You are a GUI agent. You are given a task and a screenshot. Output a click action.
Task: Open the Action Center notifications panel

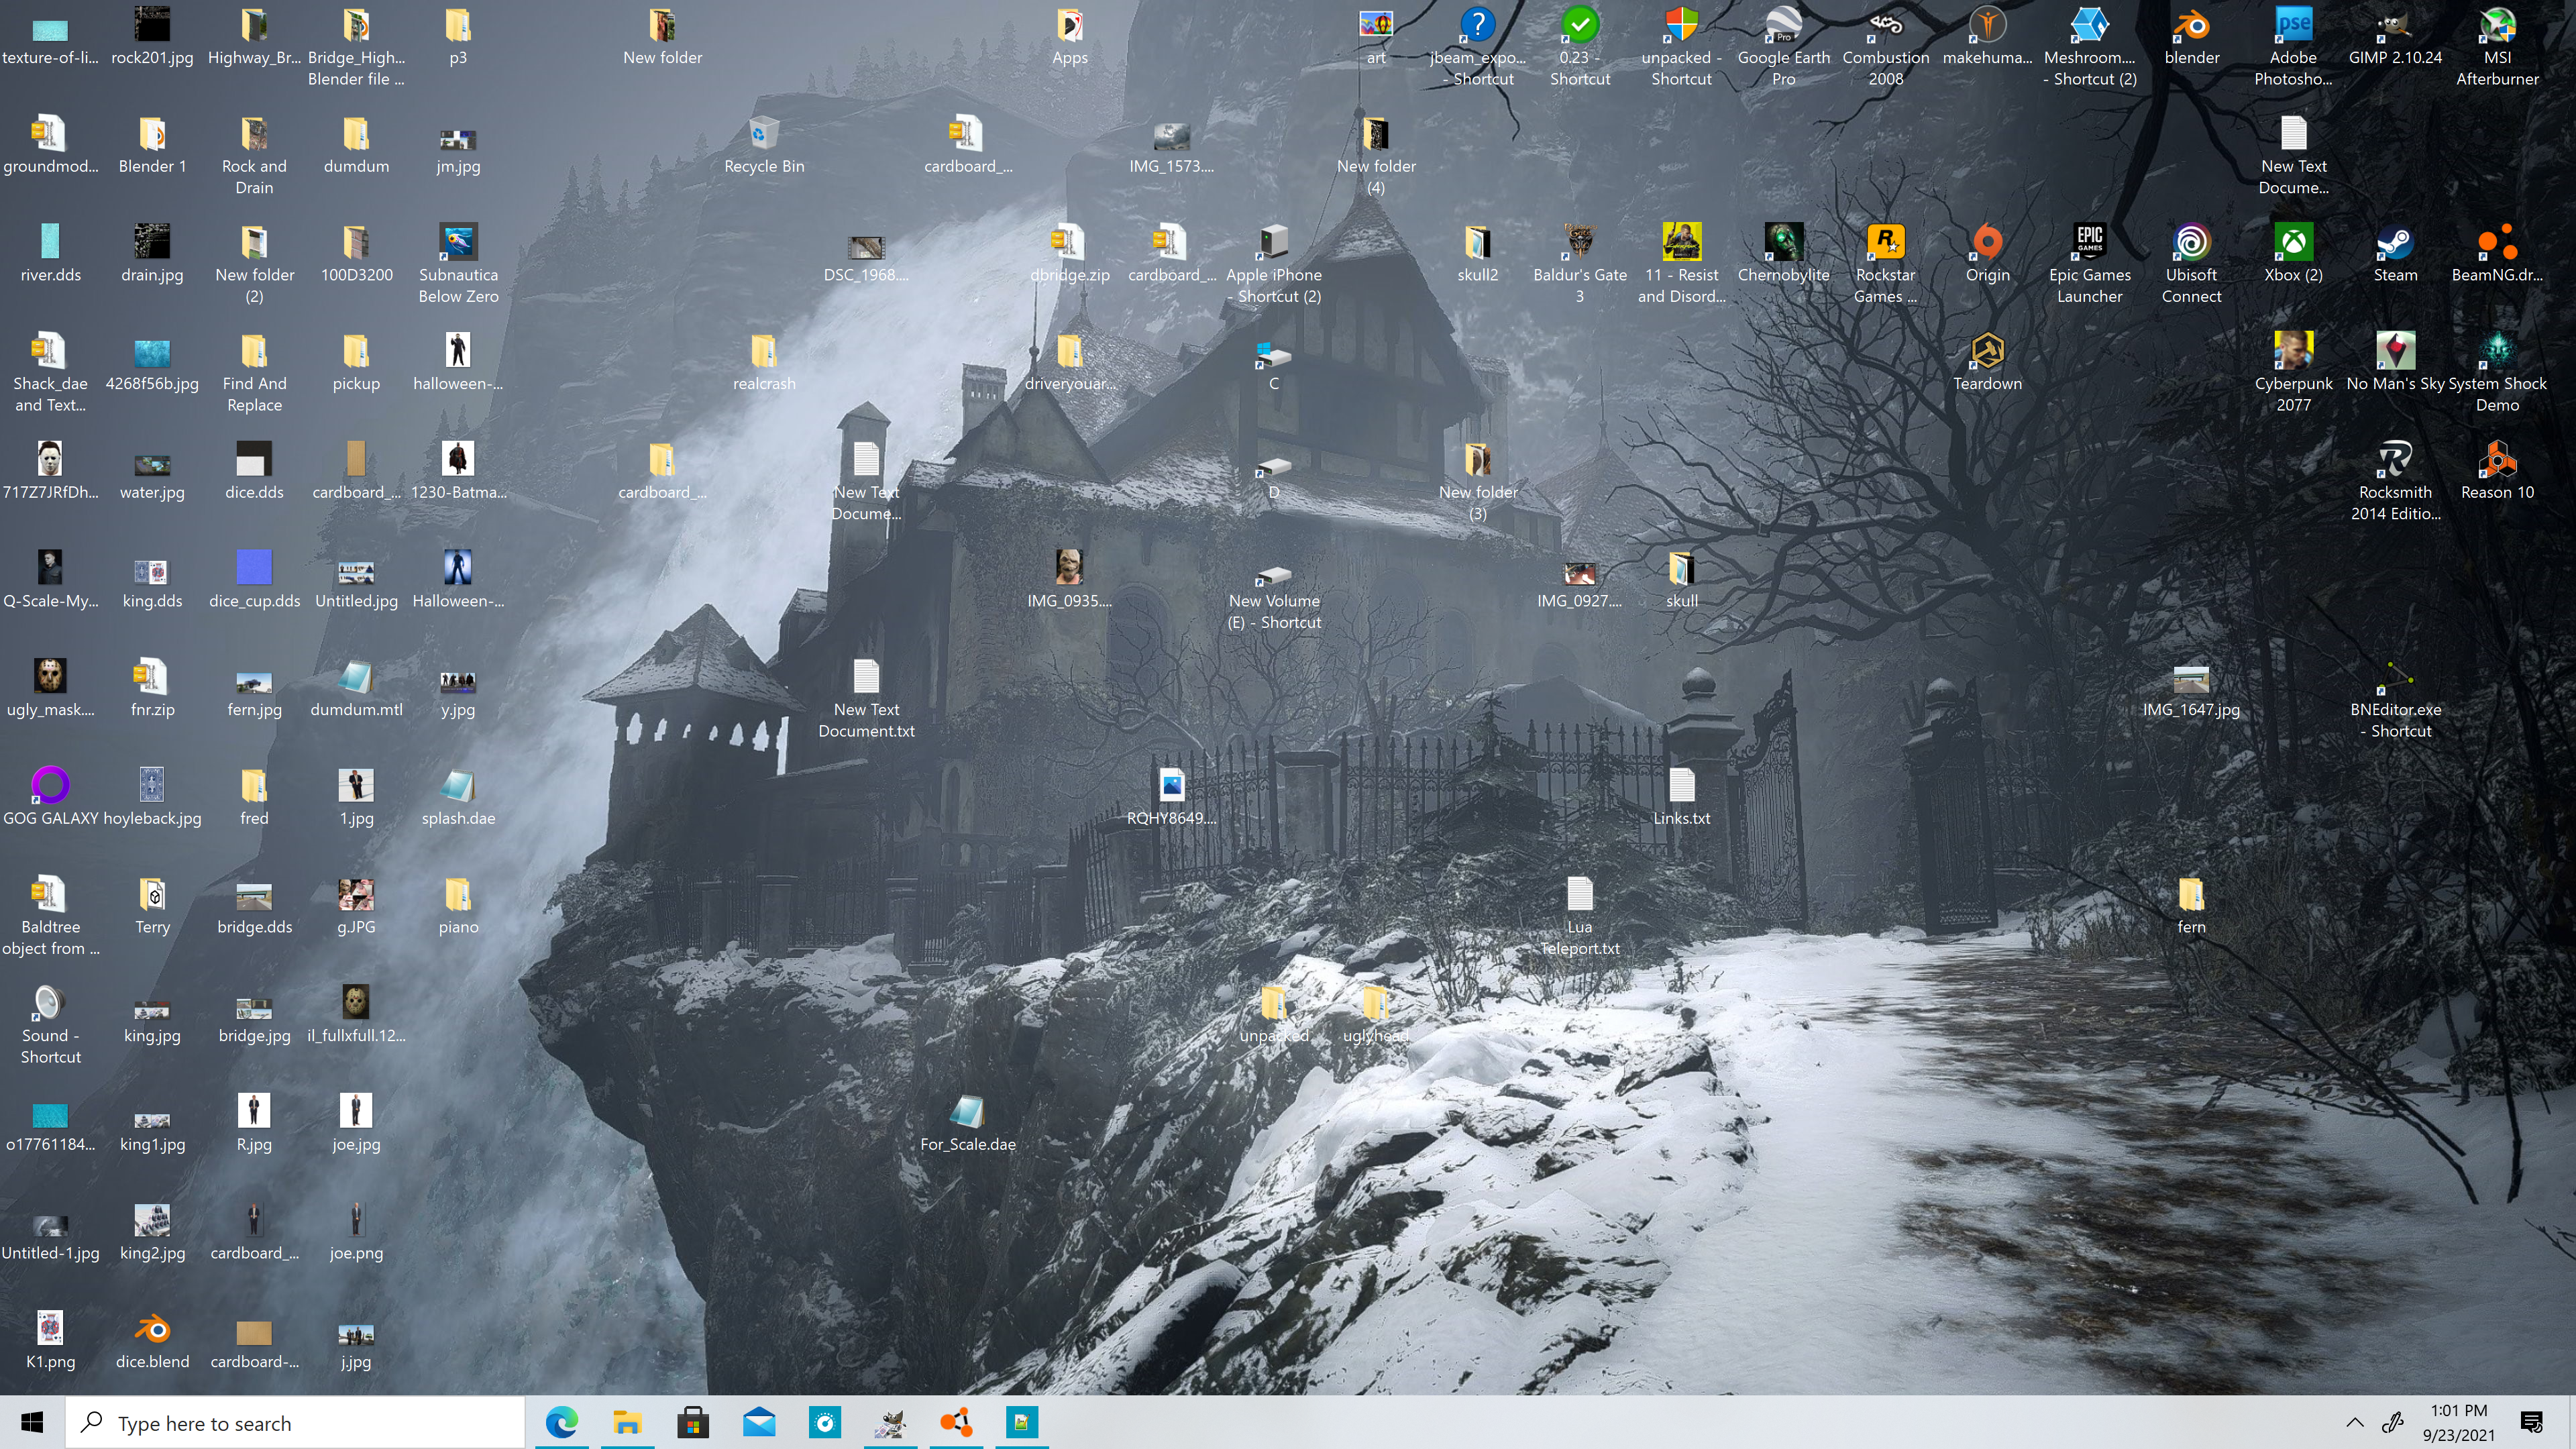2532,1422
